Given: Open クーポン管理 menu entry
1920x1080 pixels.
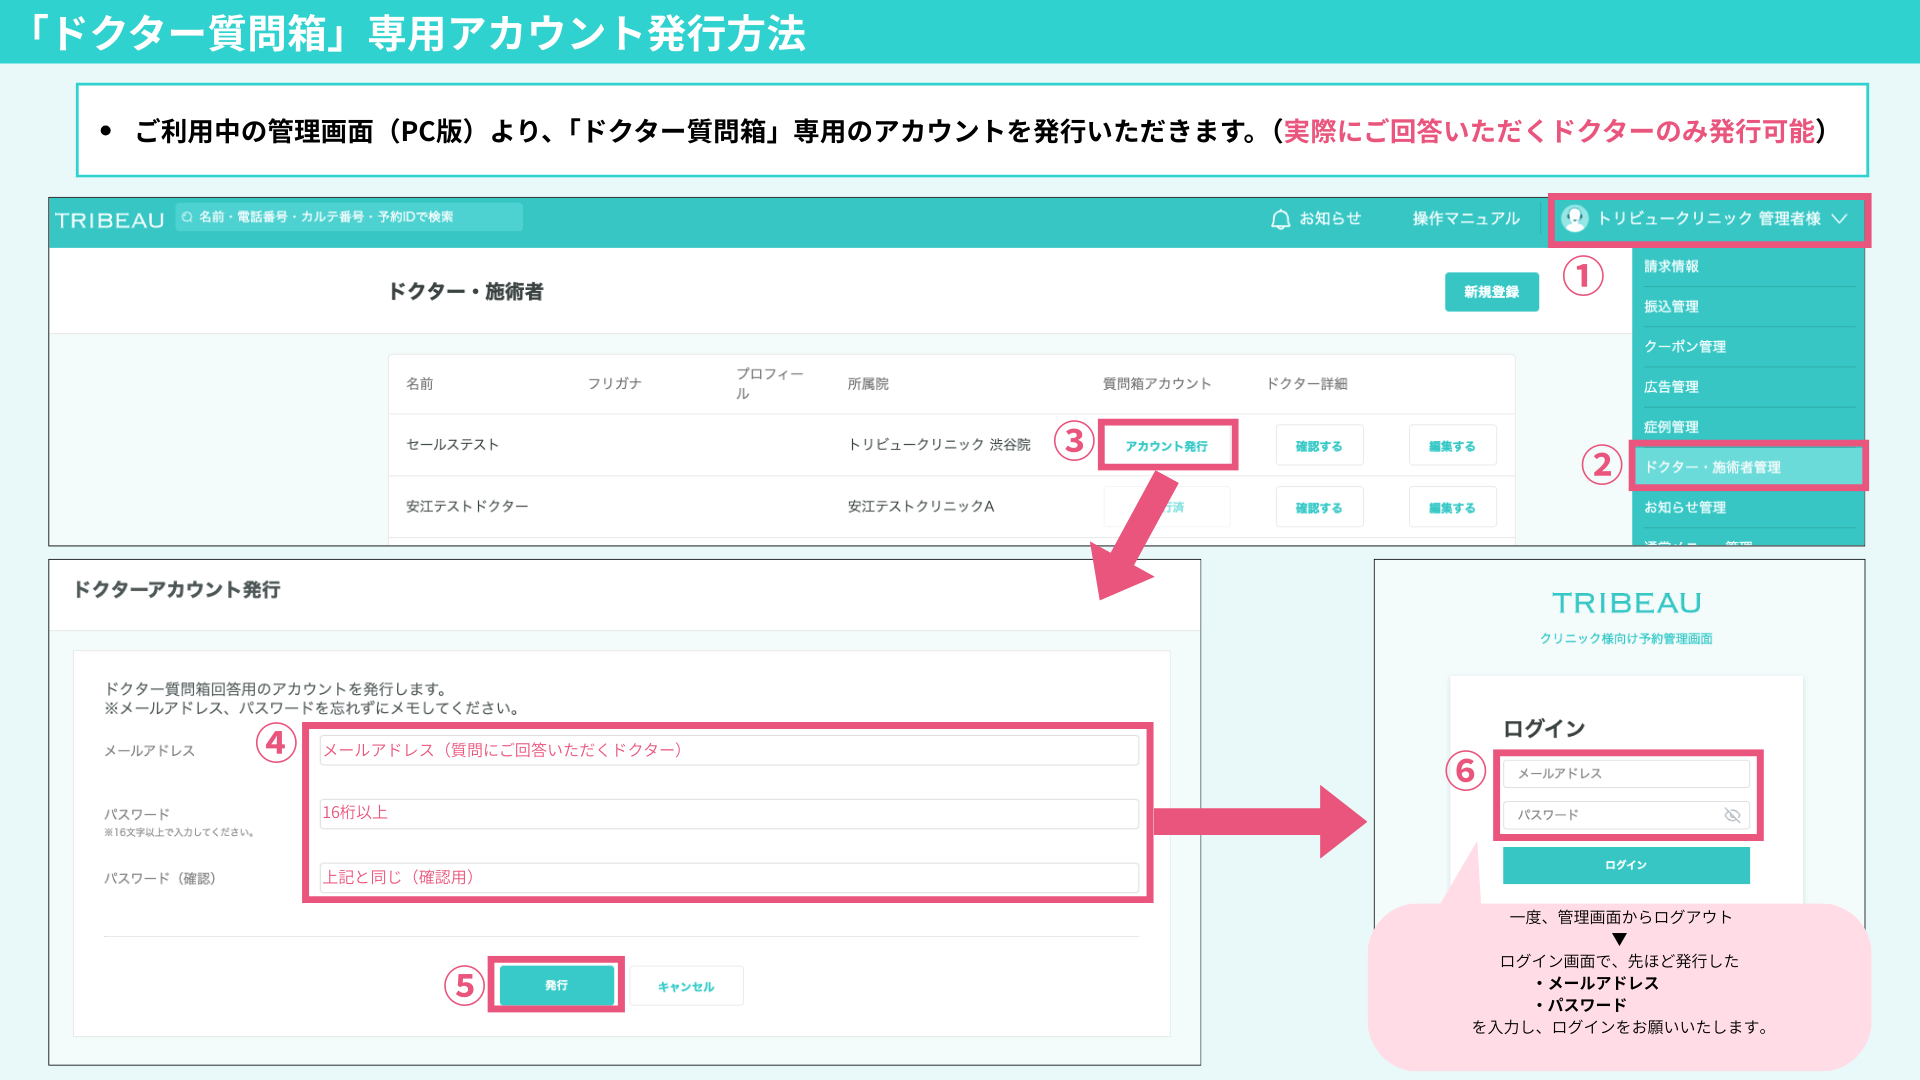Looking at the screenshot, I should click(1684, 347).
